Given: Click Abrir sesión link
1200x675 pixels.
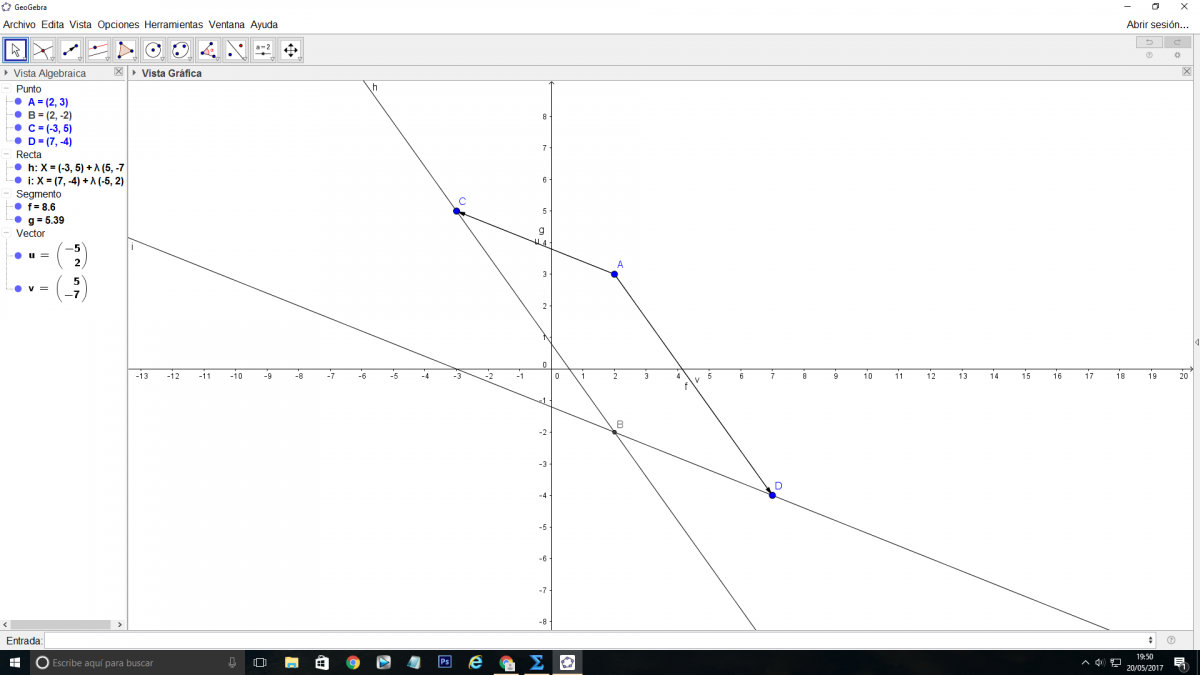Looking at the screenshot, I should (1157, 24).
